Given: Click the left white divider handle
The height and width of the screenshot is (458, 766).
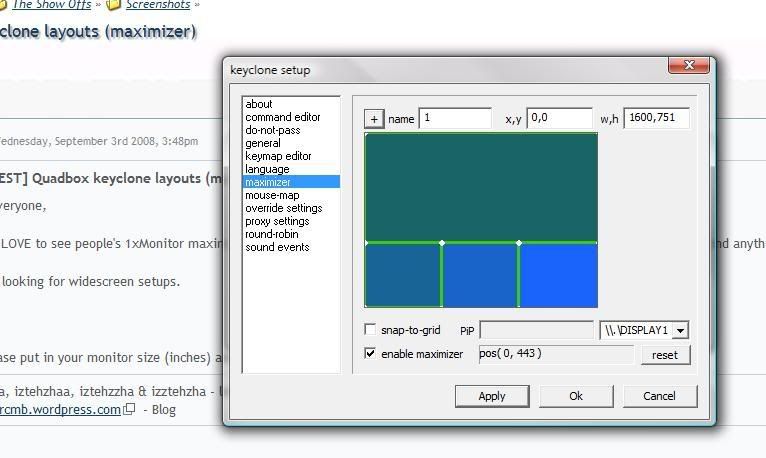Looking at the screenshot, I should (x=442, y=243).
